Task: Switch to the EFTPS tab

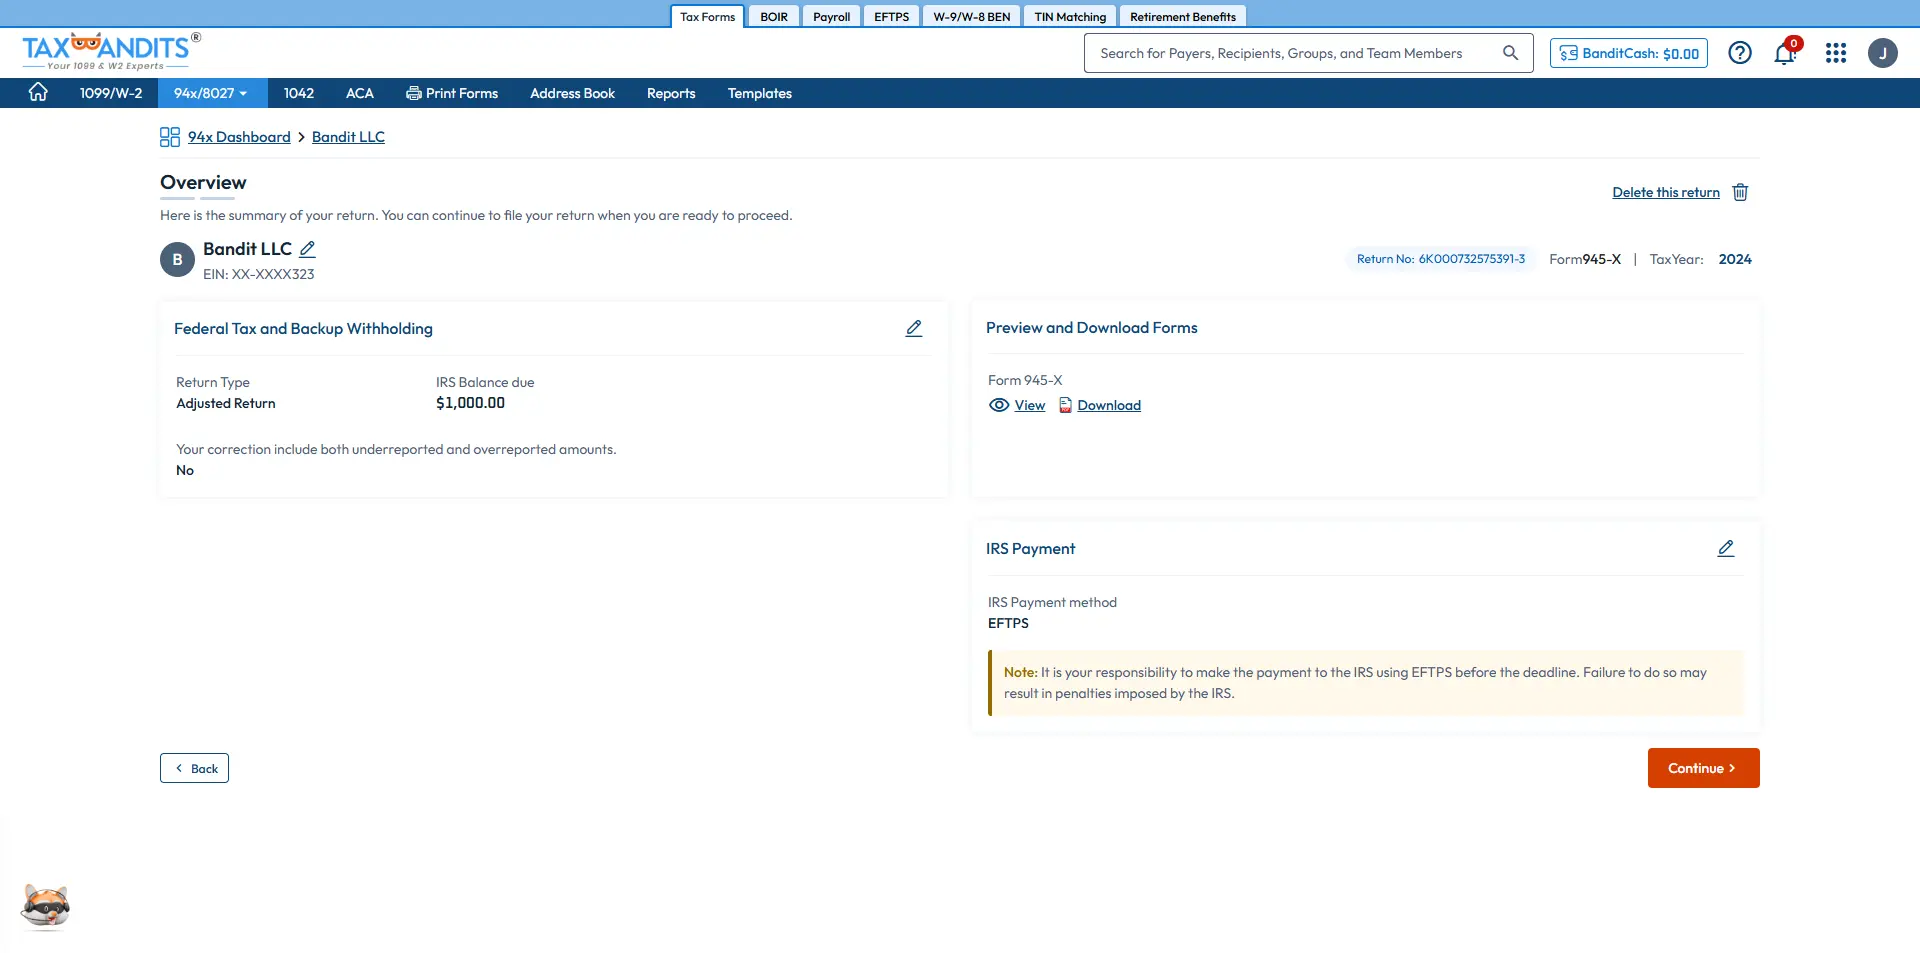Action: tap(891, 16)
